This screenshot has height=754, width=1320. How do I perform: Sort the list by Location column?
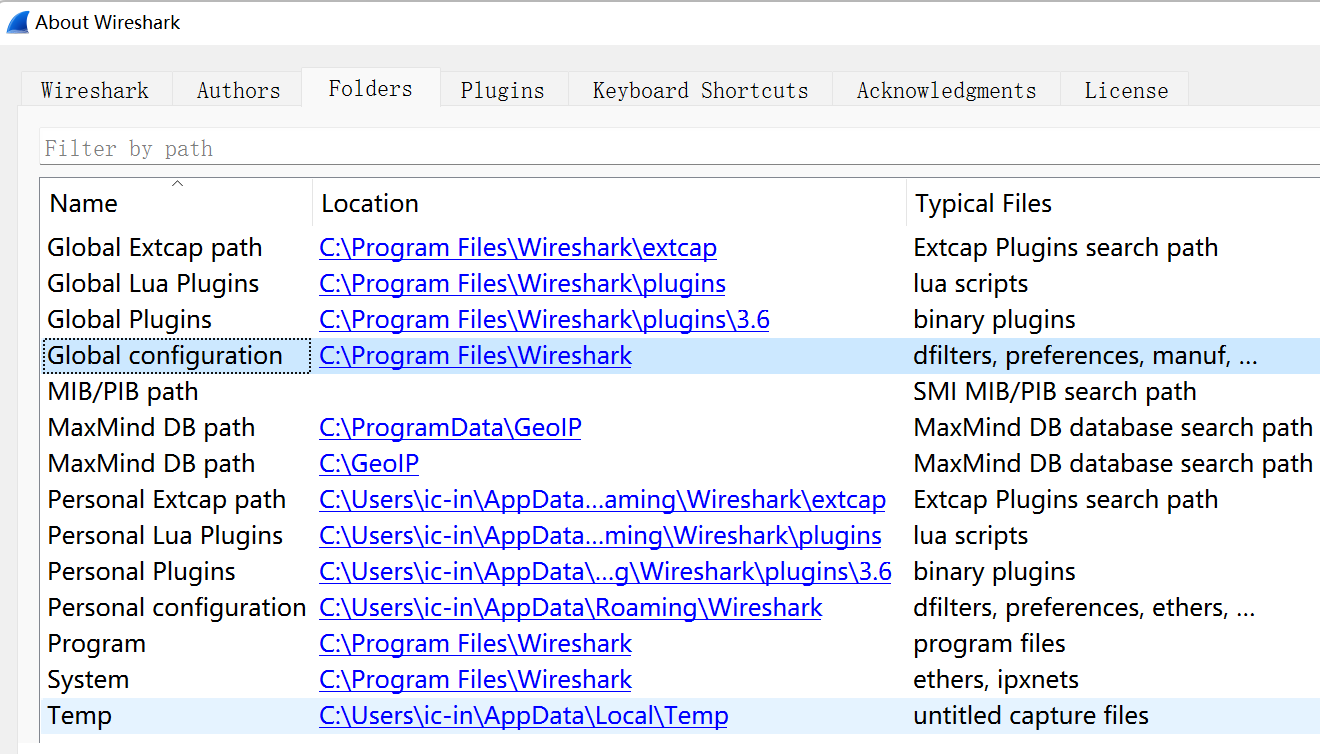coord(370,204)
